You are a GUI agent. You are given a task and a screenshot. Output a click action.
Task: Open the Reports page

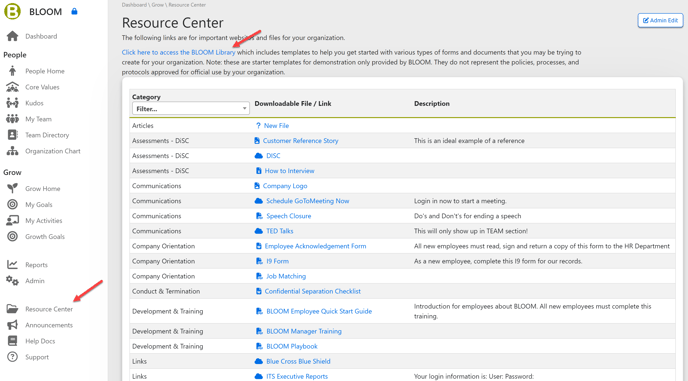36,265
